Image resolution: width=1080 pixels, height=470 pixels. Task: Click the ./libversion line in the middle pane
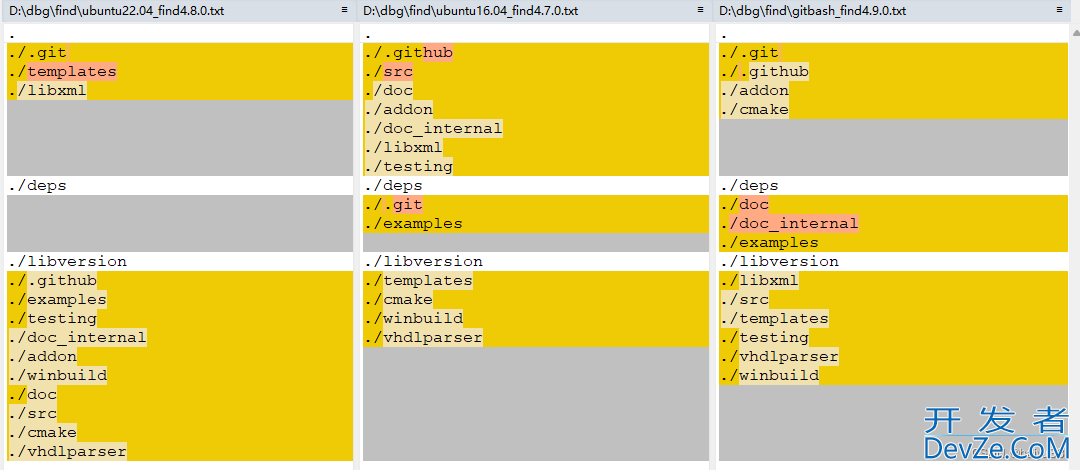point(423,262)
